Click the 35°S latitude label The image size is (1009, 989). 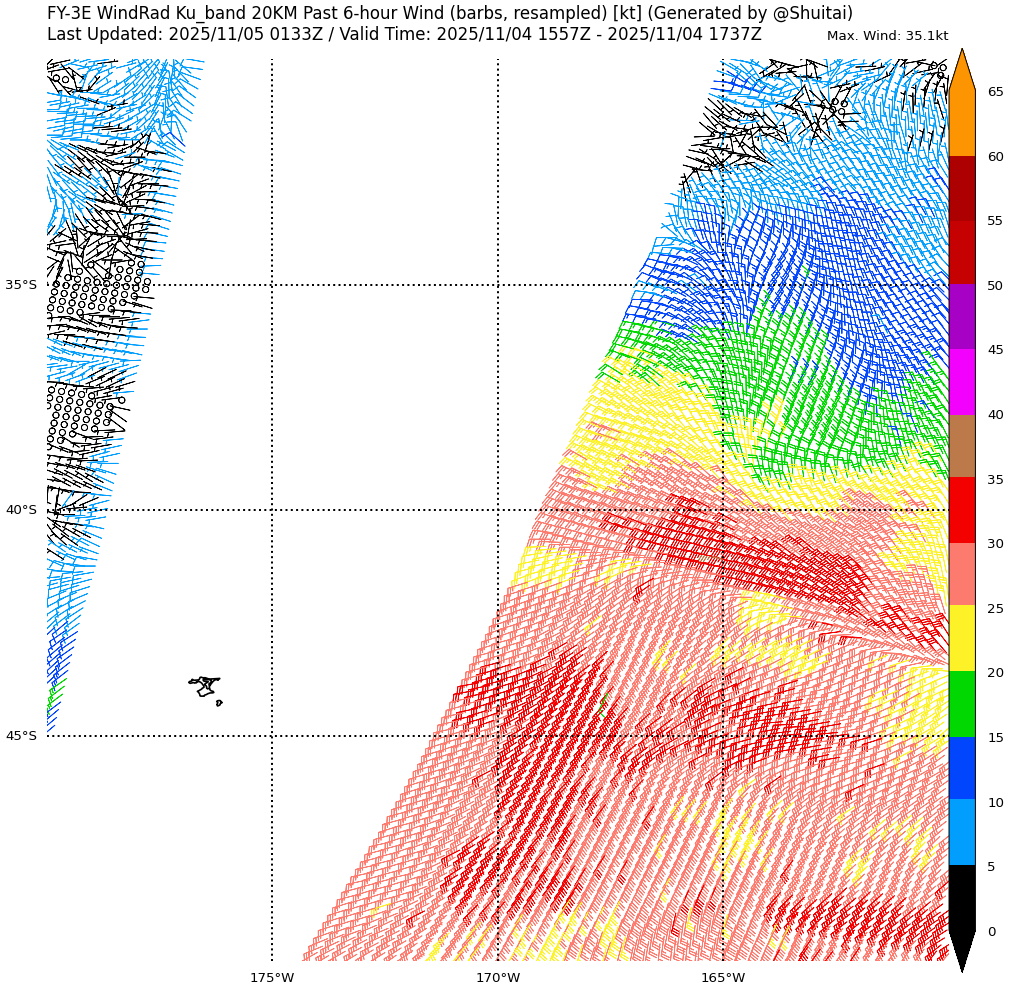click(21, 285)
